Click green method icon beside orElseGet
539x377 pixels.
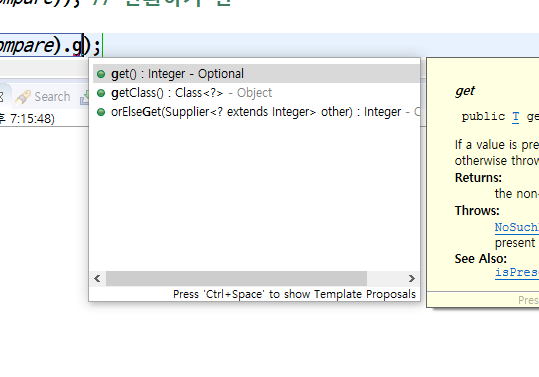click(x=101, y=112)
